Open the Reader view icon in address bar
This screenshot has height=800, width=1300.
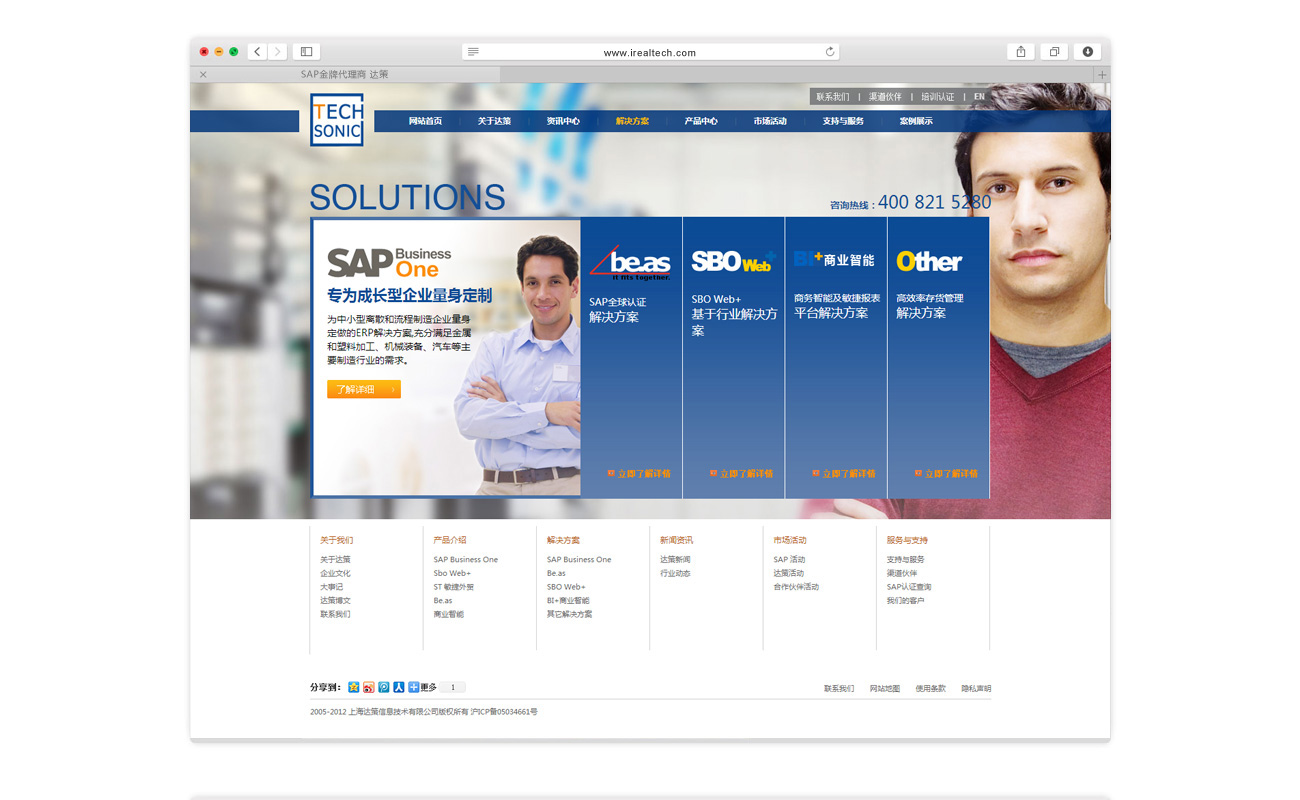473,52
